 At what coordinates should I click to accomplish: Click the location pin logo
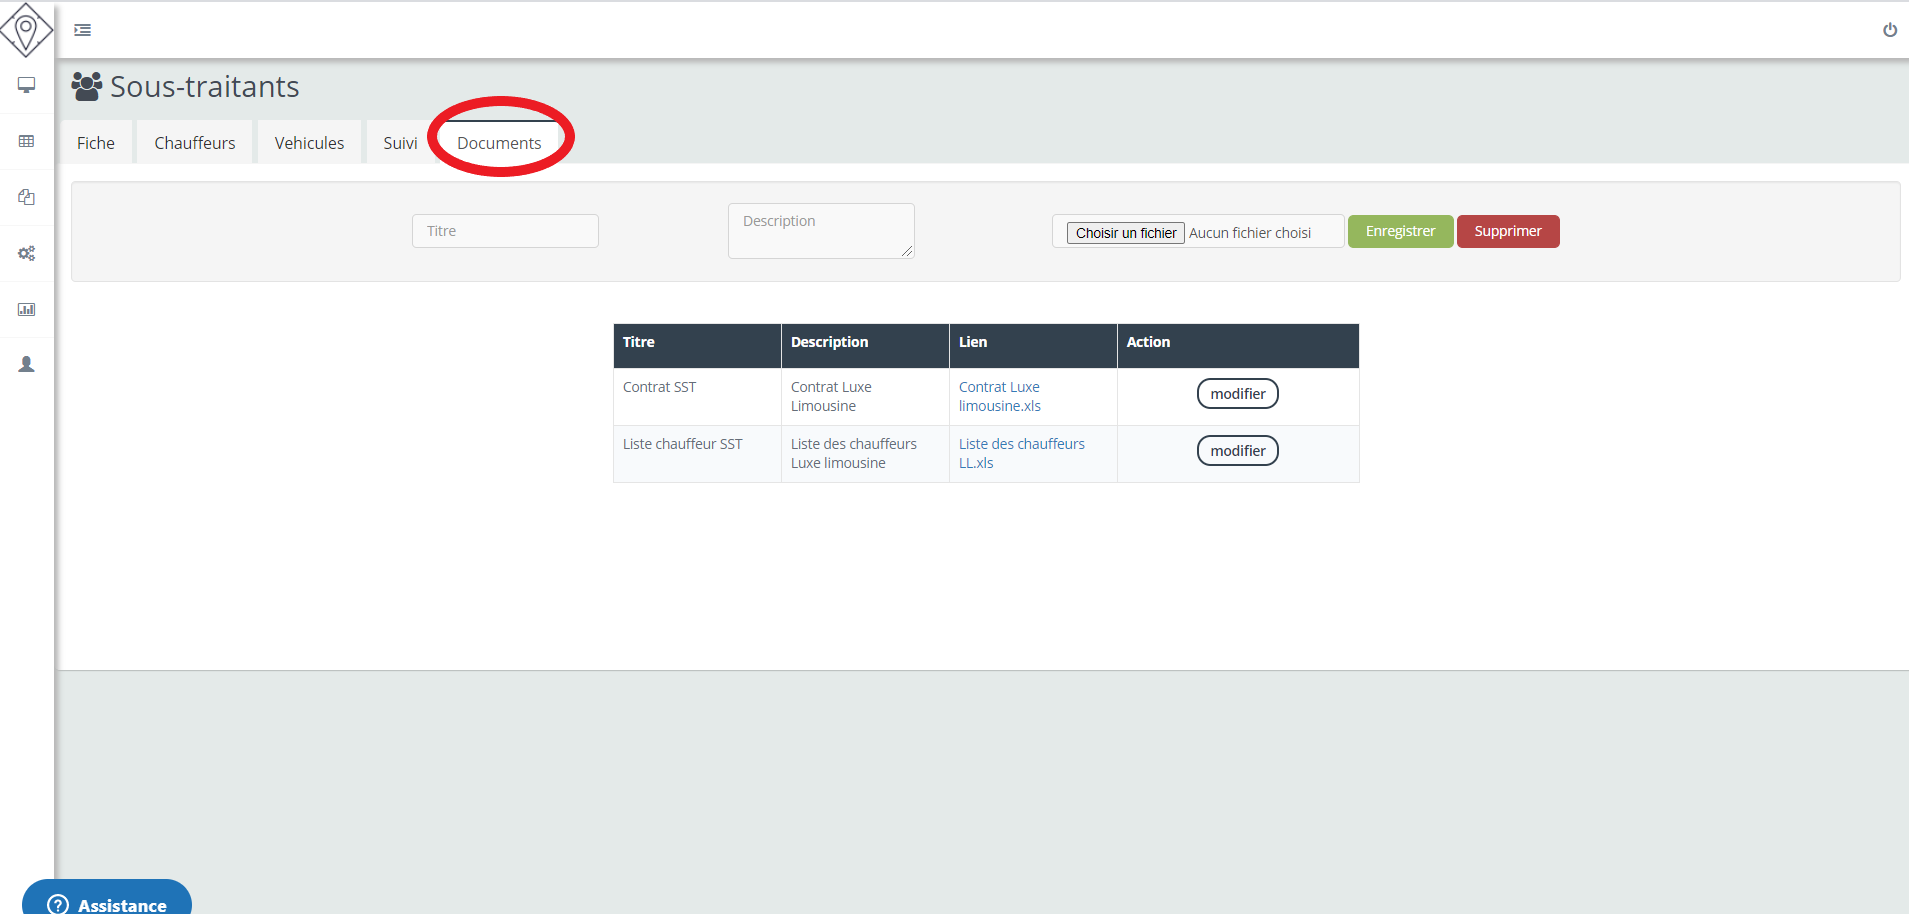coord(26,30)
